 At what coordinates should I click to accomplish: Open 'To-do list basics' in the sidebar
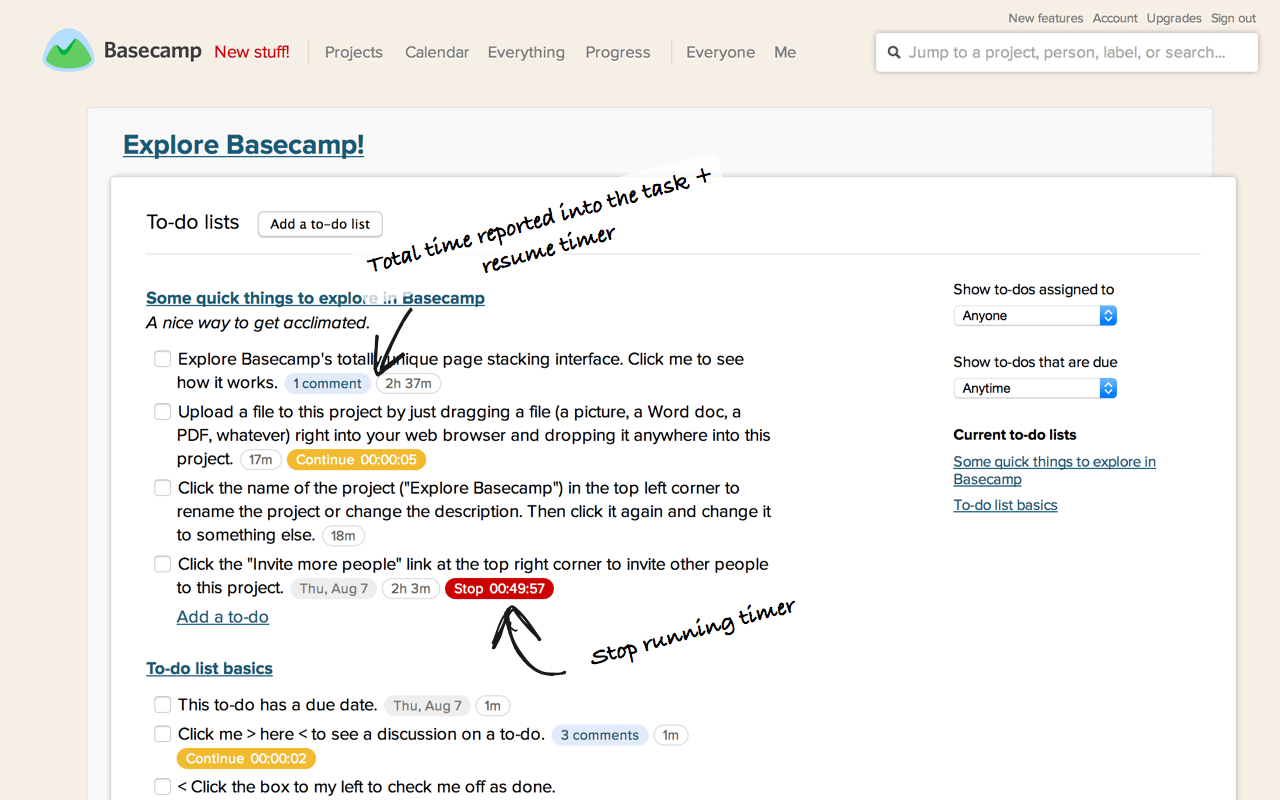[1005, 505]
